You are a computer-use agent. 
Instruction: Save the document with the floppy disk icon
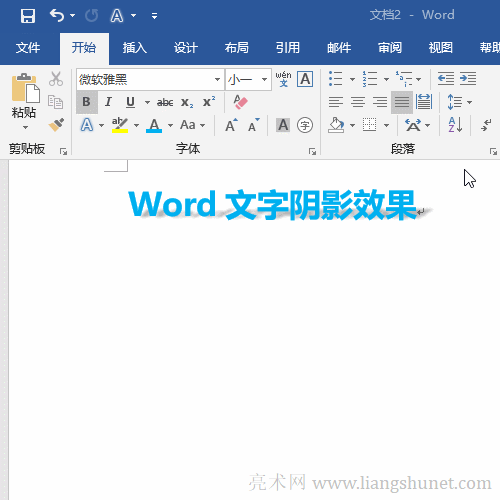28,16
